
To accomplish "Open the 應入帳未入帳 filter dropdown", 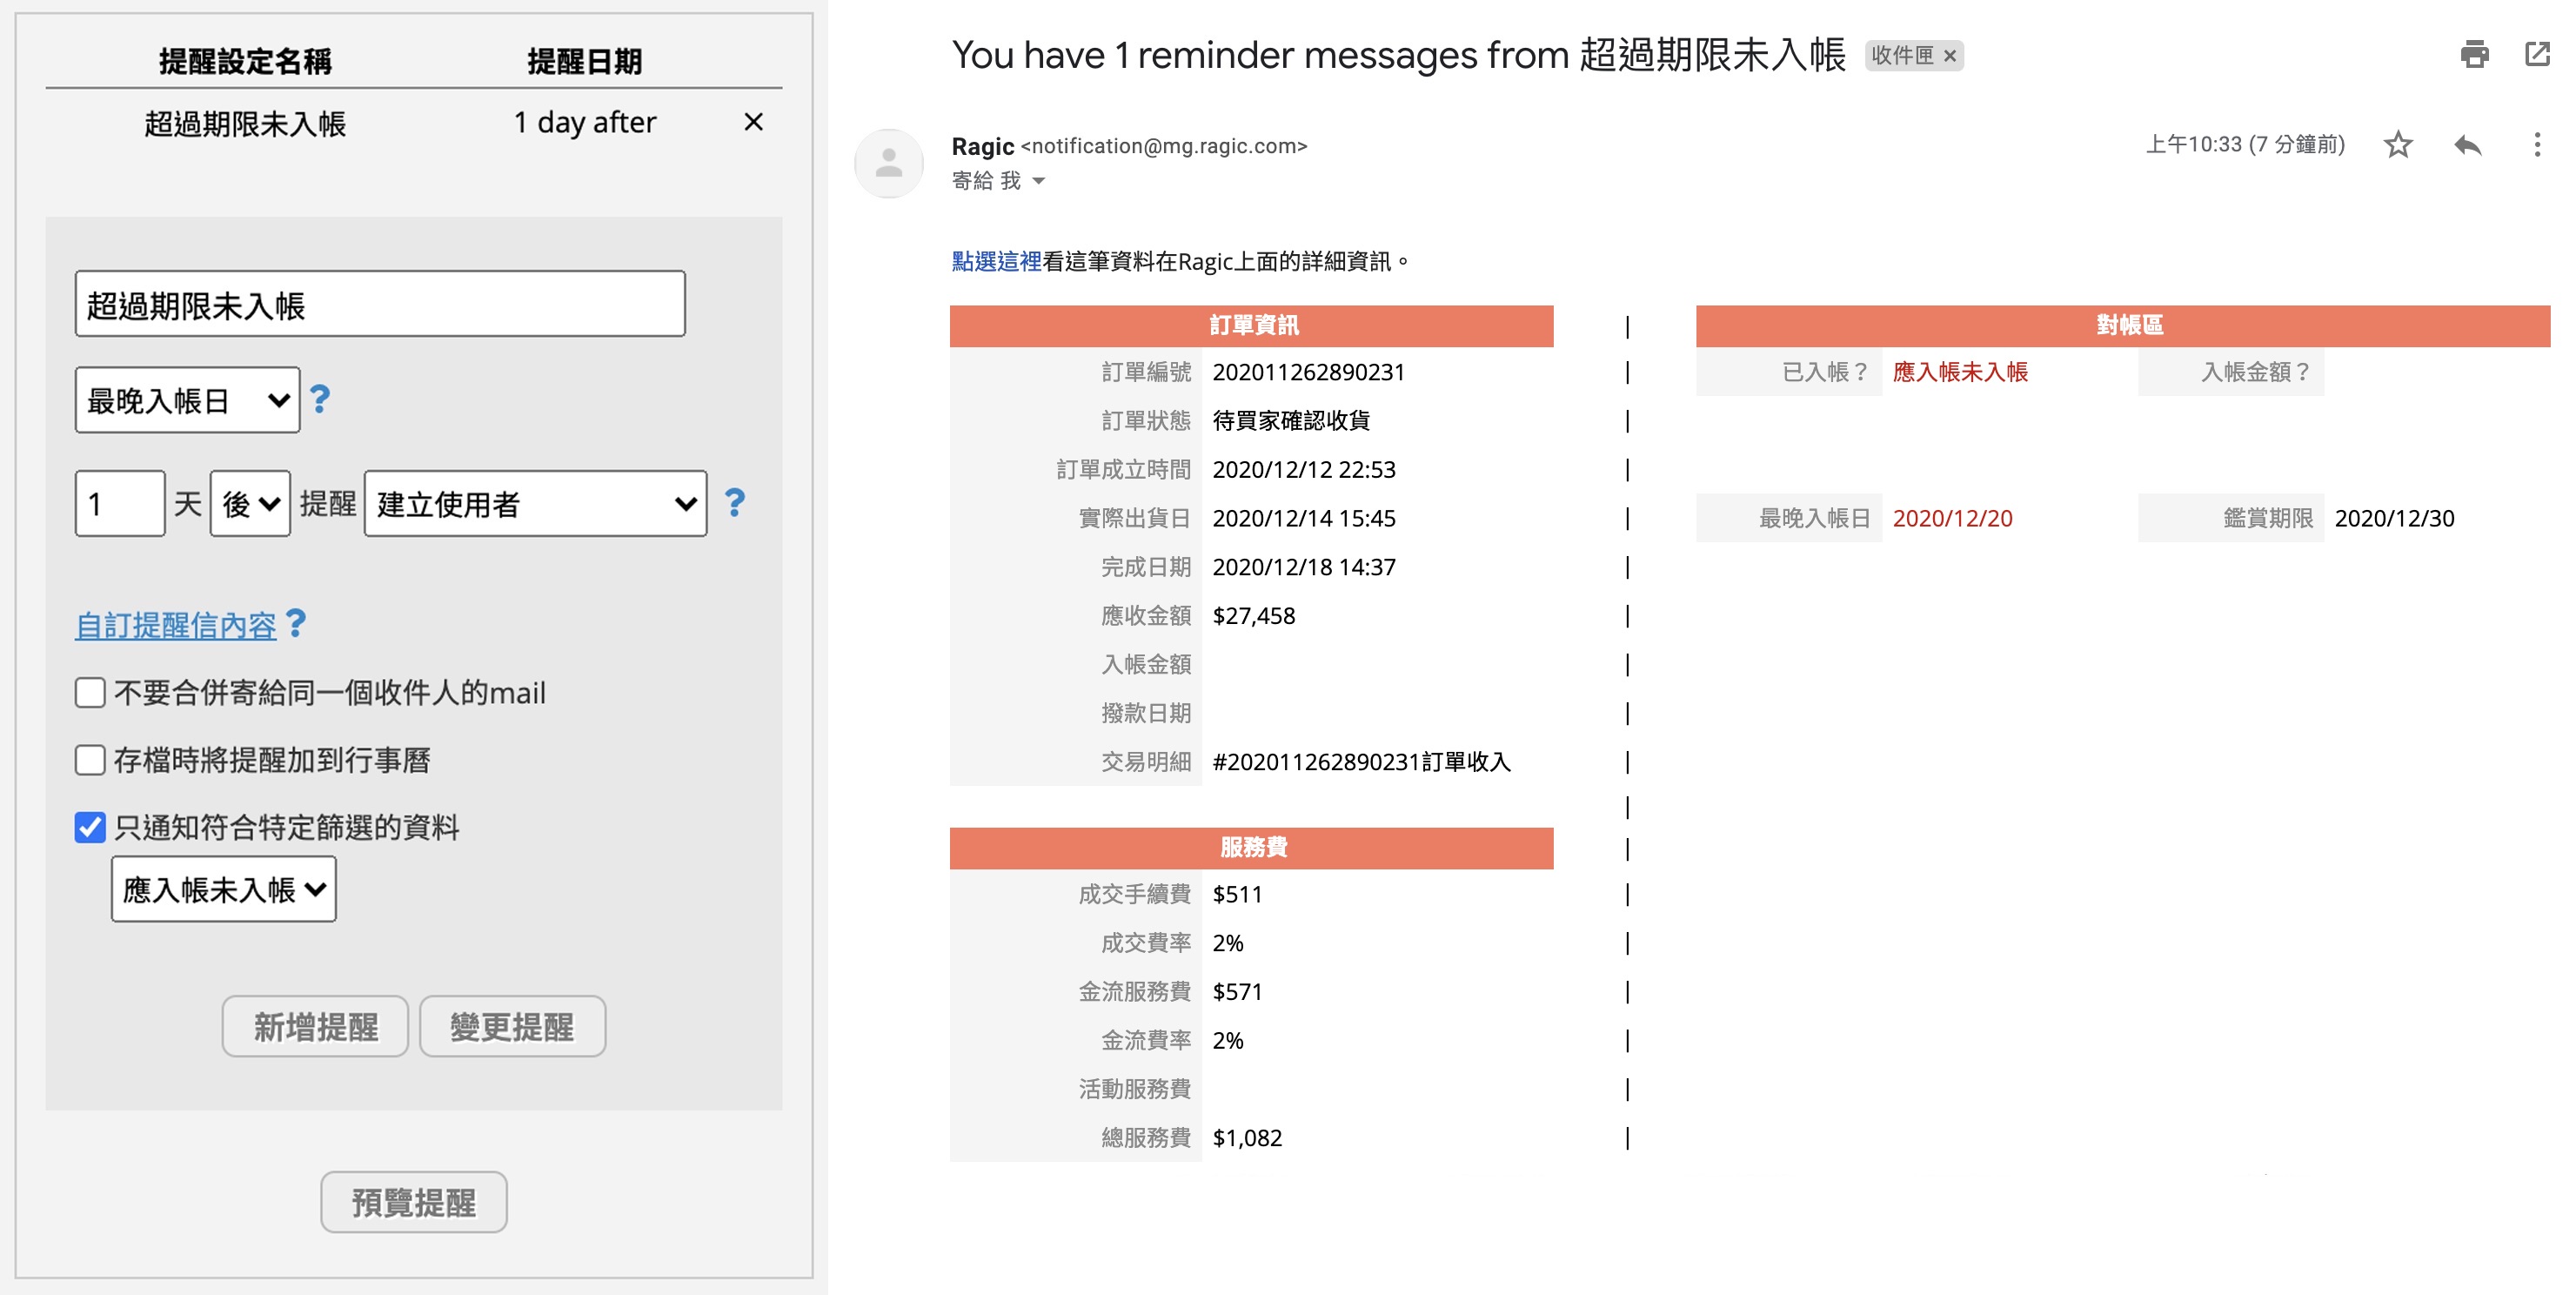I will [224, 889].
